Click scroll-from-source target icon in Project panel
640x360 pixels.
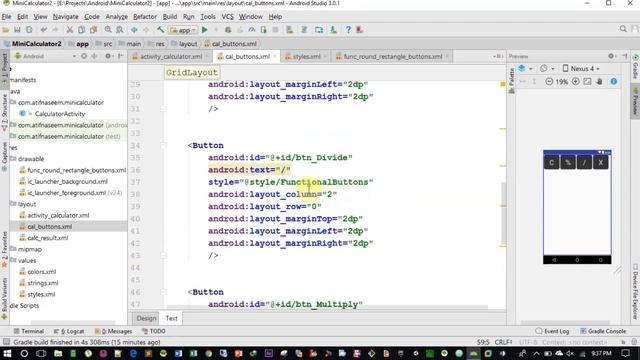click(x=84, y=56)
